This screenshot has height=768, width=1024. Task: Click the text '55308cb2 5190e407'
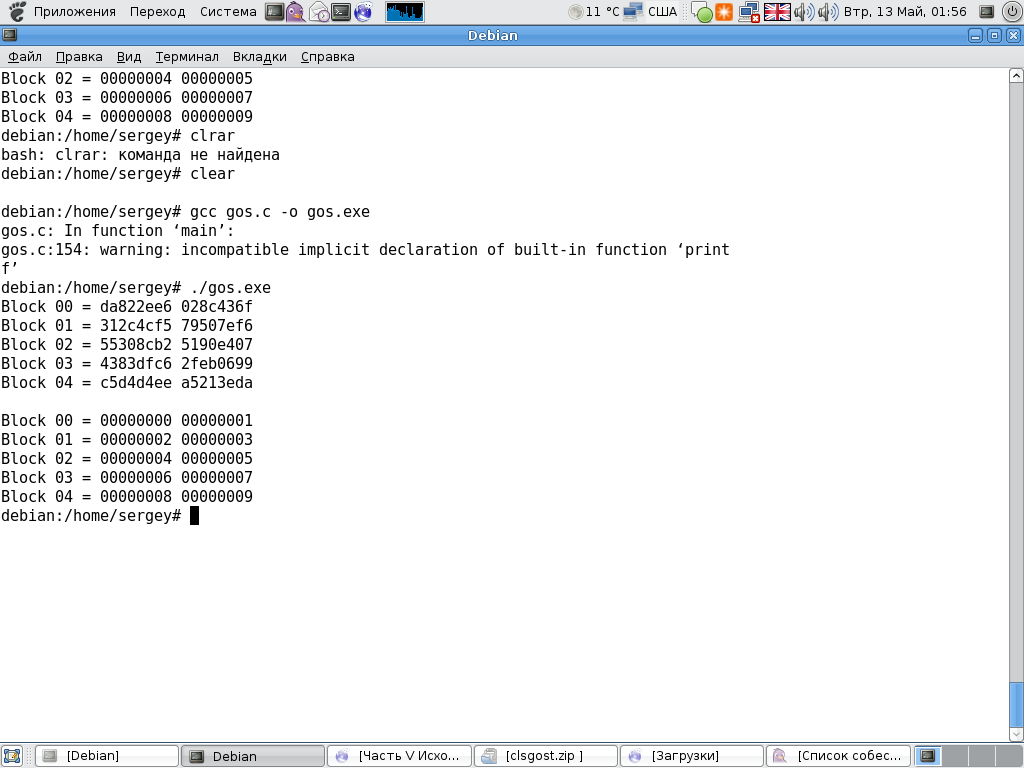176,344
